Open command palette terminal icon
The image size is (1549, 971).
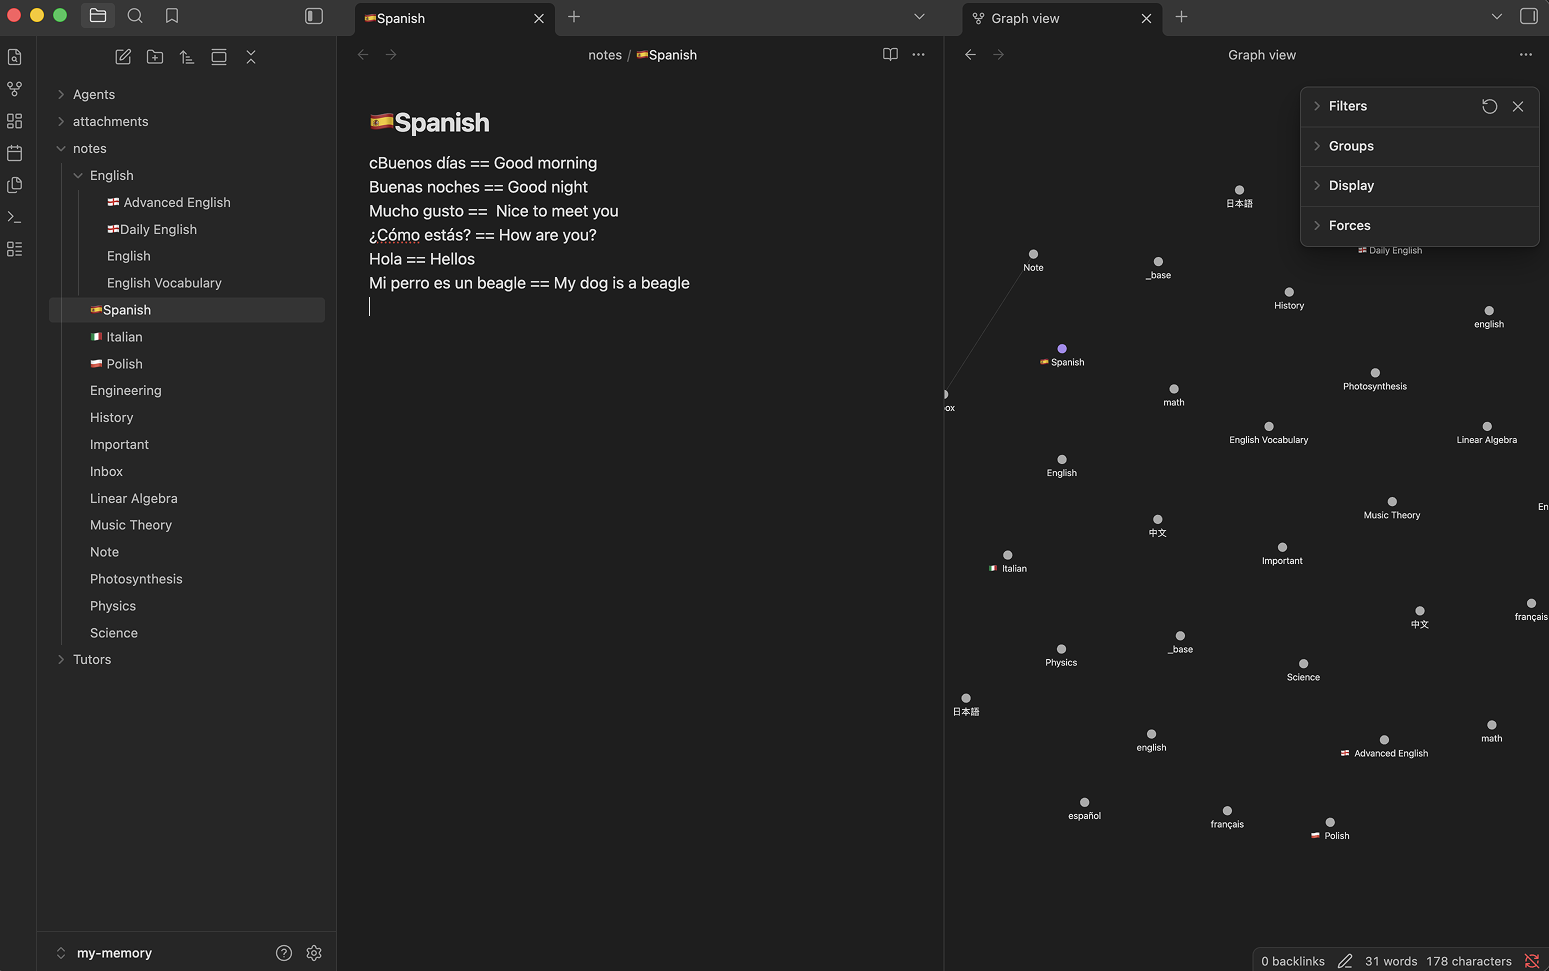point(15,217)
